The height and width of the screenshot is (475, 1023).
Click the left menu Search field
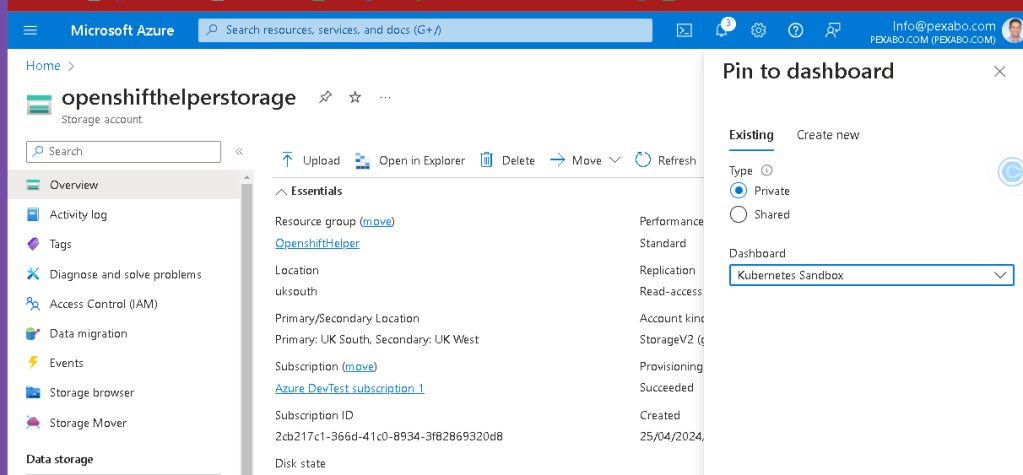click(123, 151)
